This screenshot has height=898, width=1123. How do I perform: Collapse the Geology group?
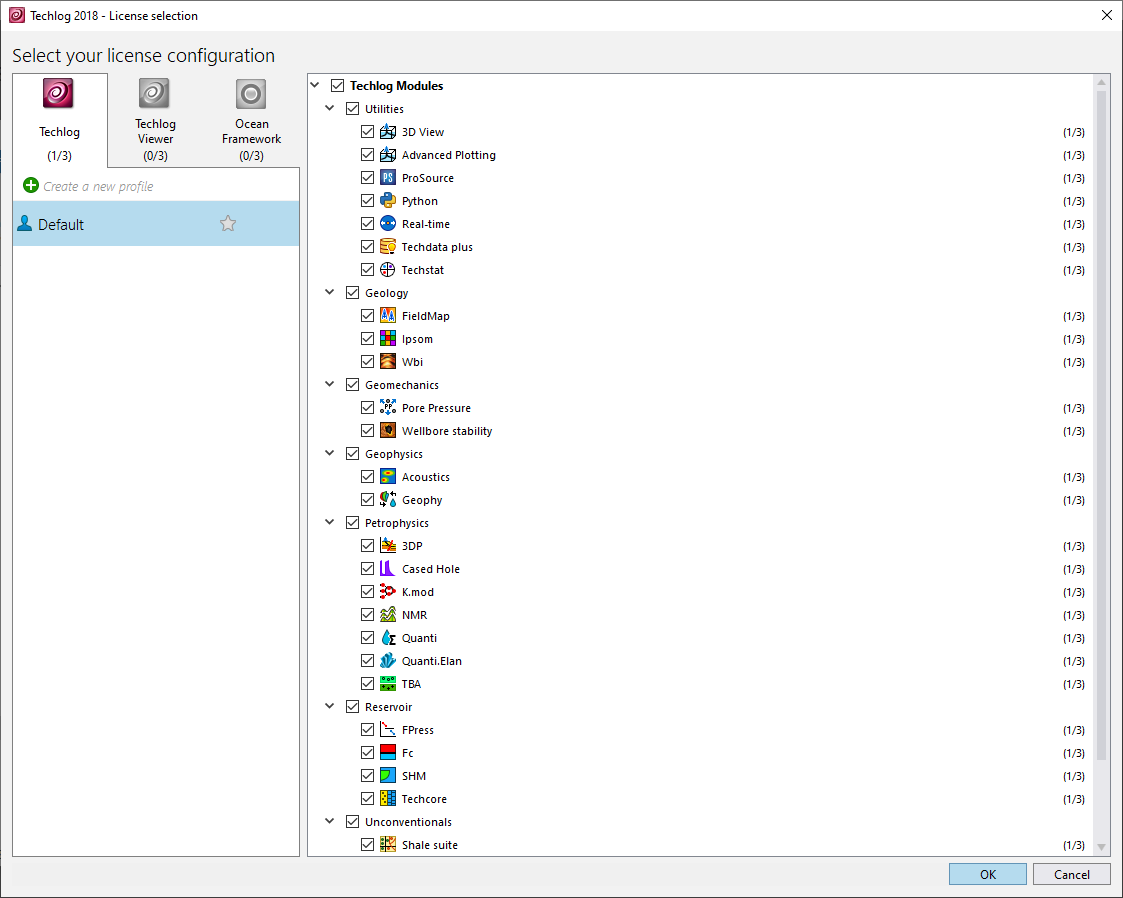(329, 292)
